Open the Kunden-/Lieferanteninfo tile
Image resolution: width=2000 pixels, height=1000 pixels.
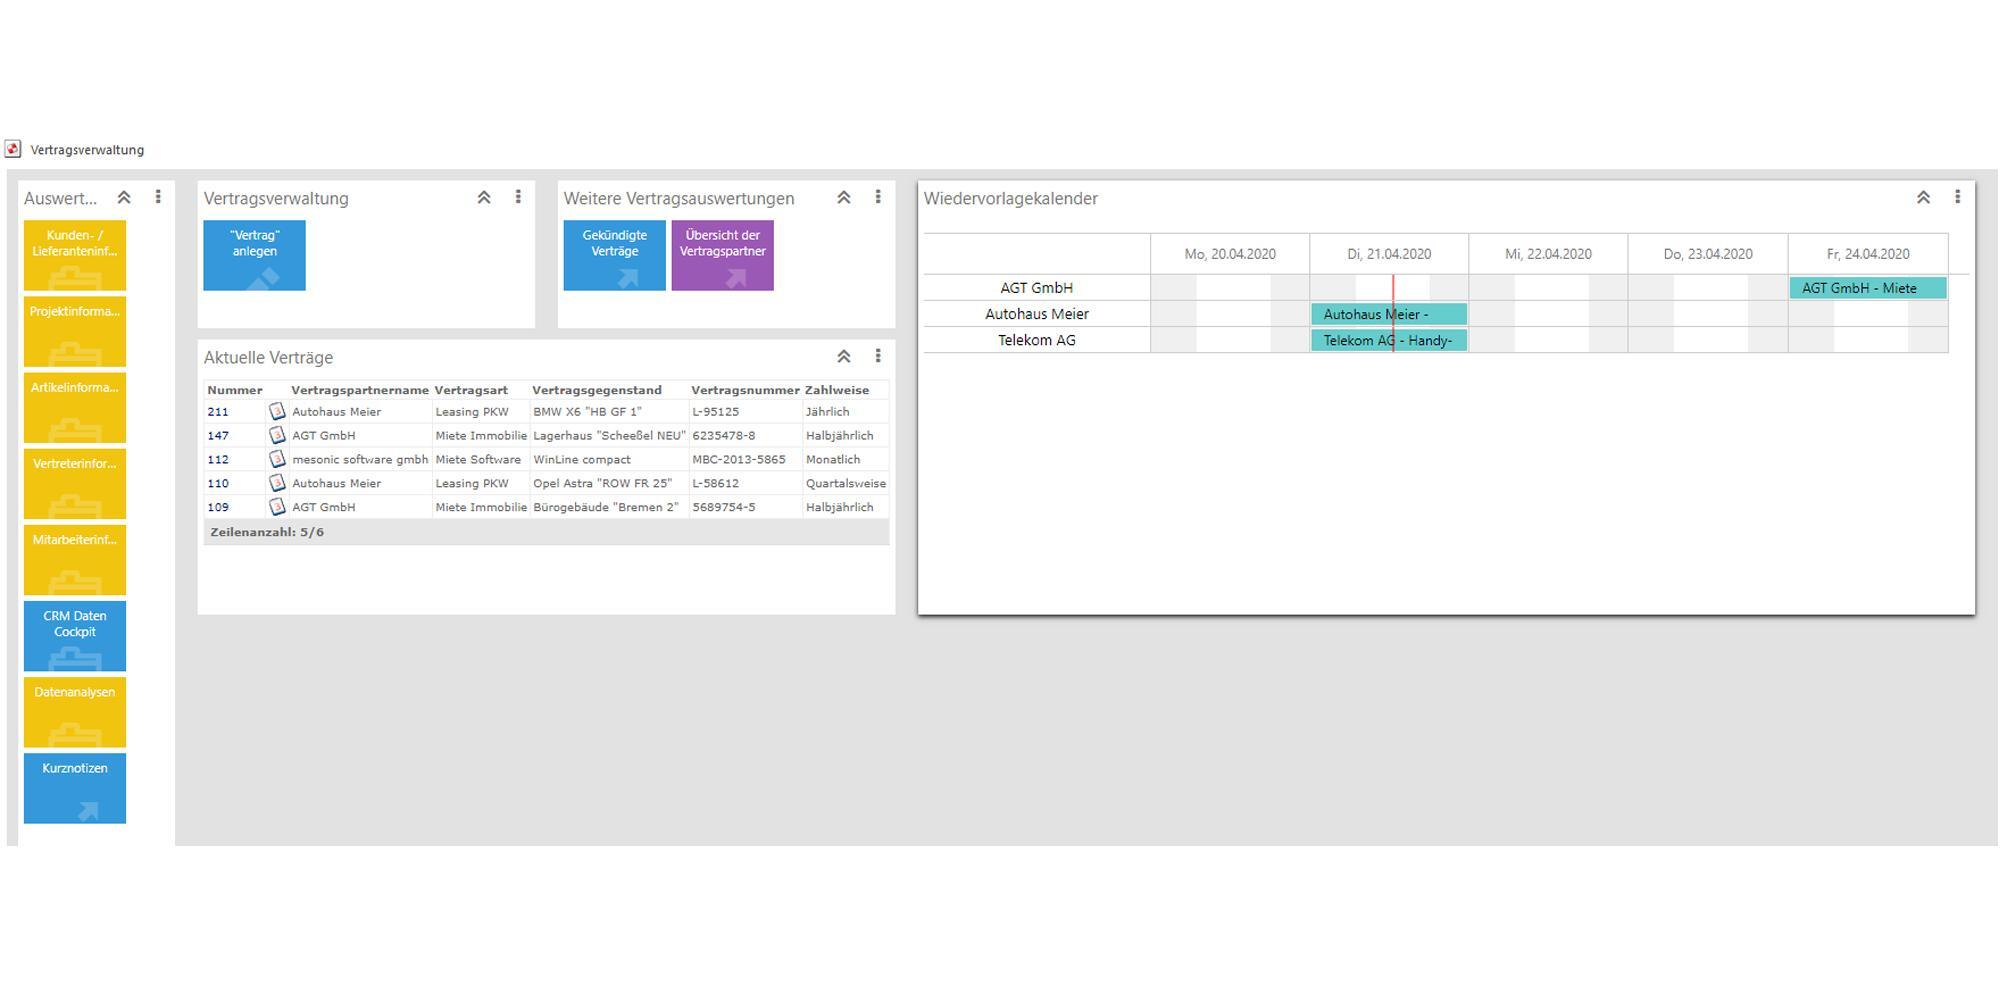point(75,255)
